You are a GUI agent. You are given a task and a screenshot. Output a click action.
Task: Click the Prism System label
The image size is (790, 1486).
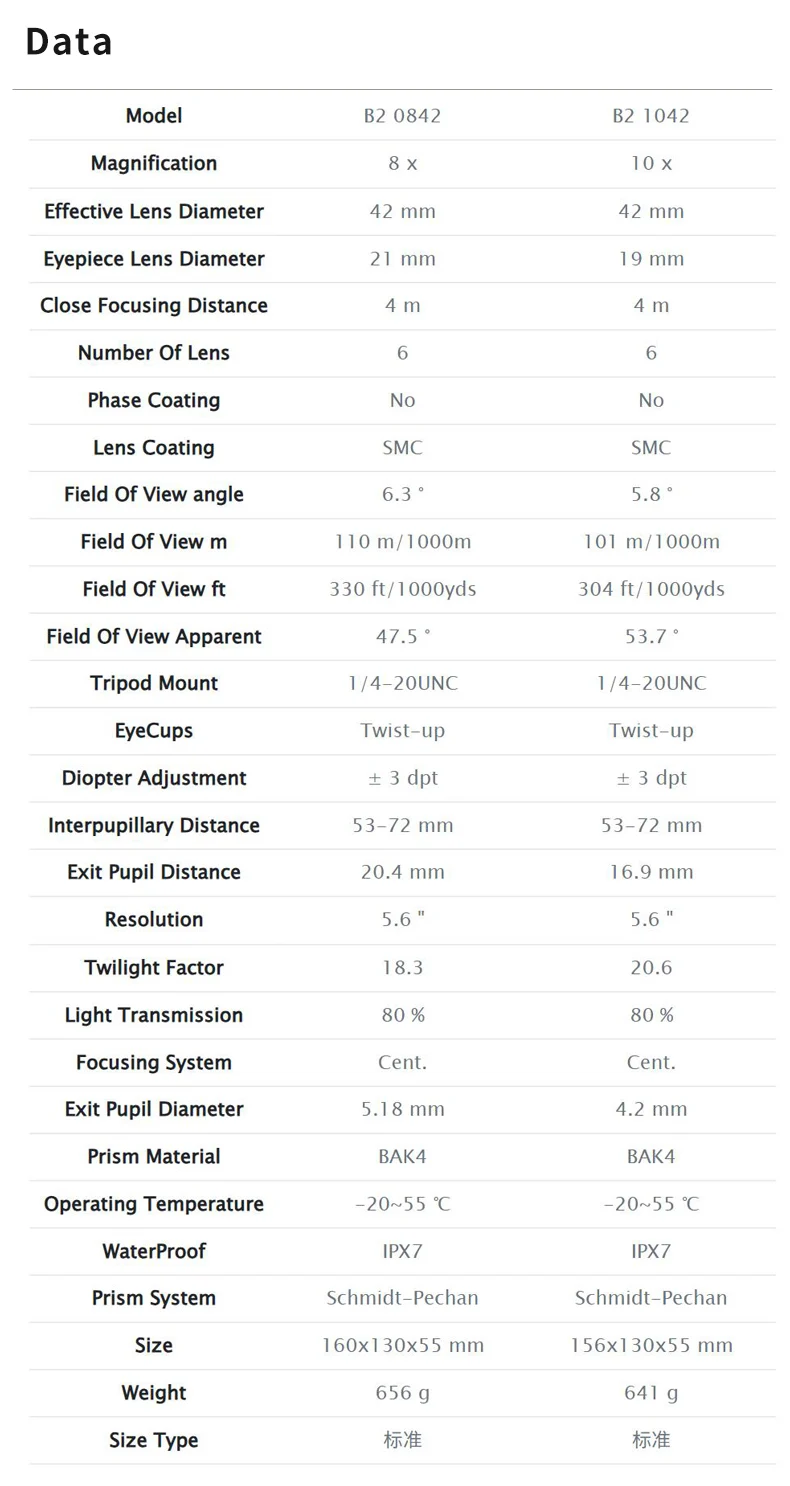click(154, 1298)
